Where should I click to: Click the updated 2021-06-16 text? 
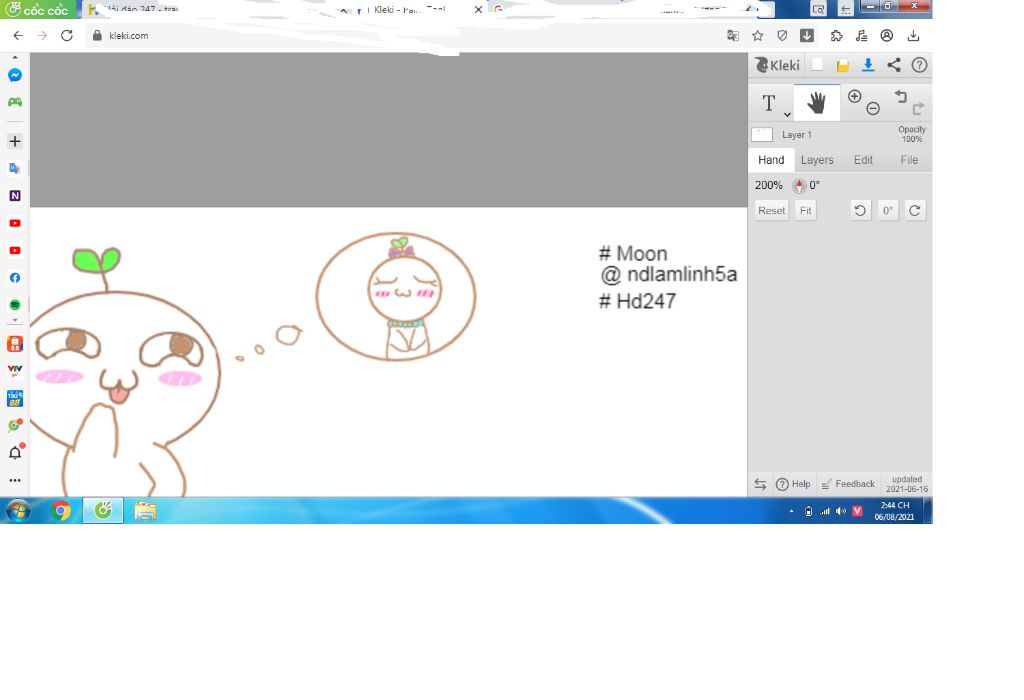click(906, 484)
